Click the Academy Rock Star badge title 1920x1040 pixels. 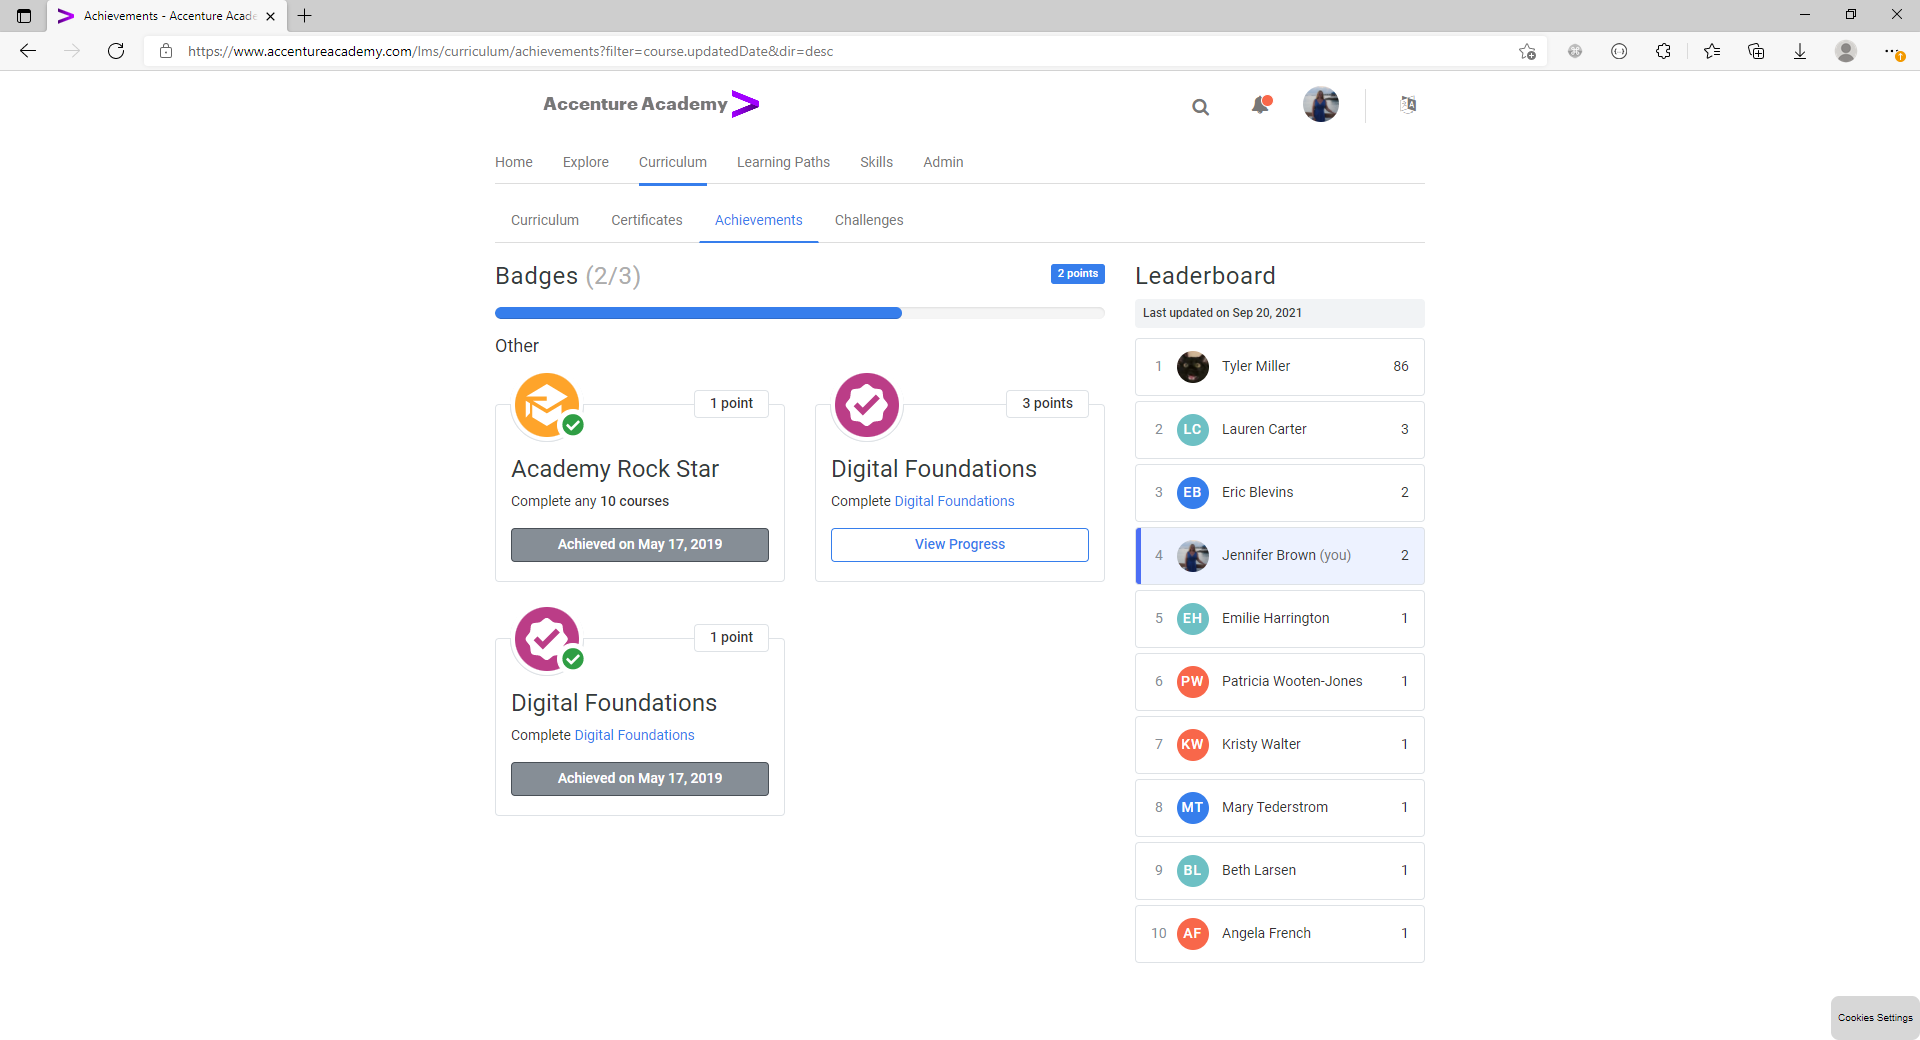coord(615,469)
